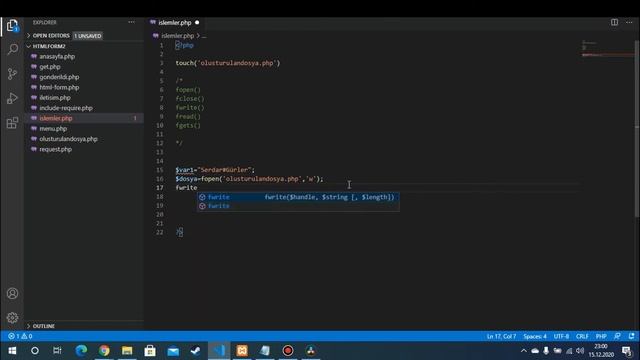The image size is (640, 360).
Task: Select the islemler.php editor tab
Action: click(x=175, y=23)
